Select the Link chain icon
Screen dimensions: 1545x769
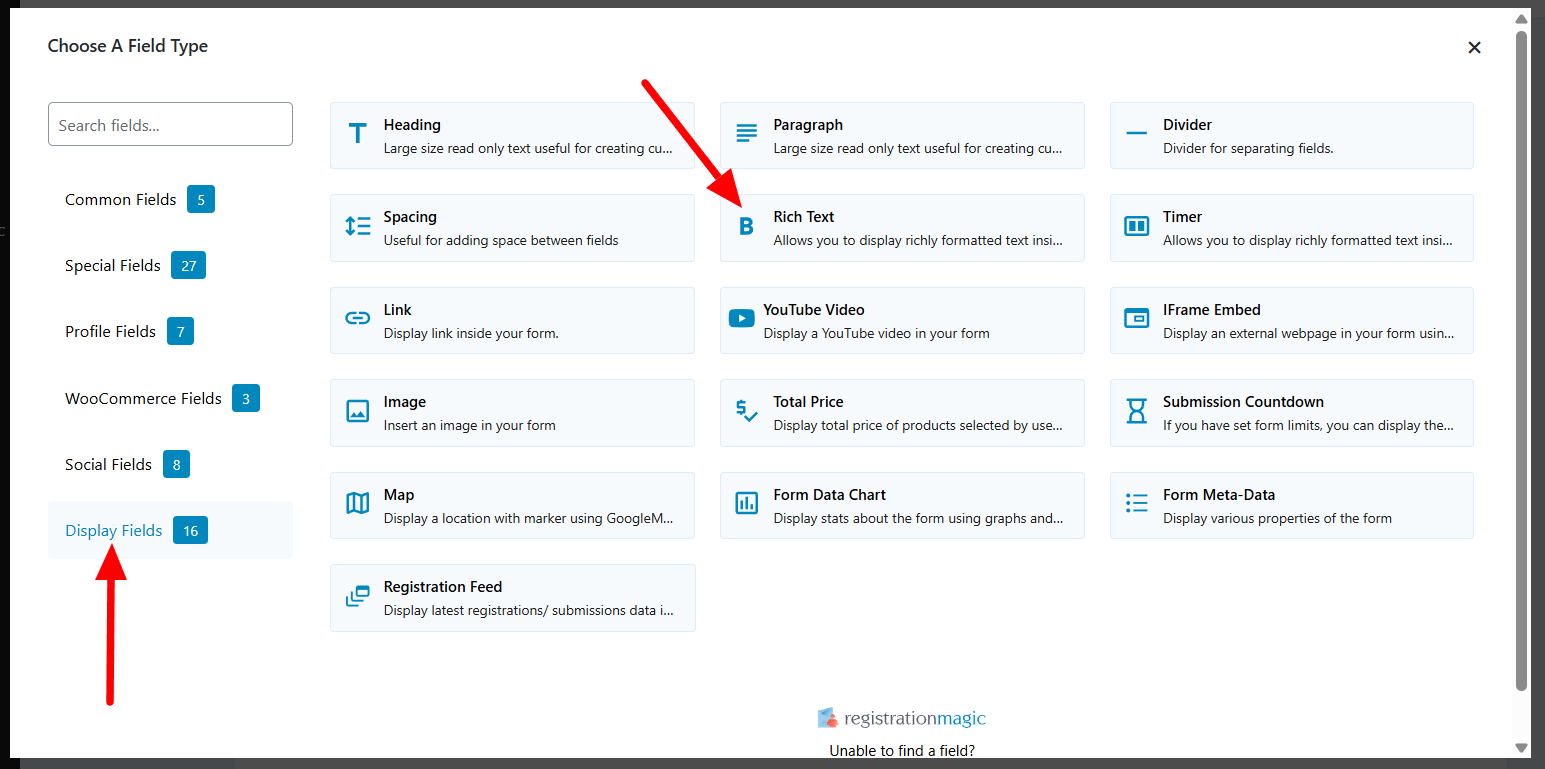point(357,319)
